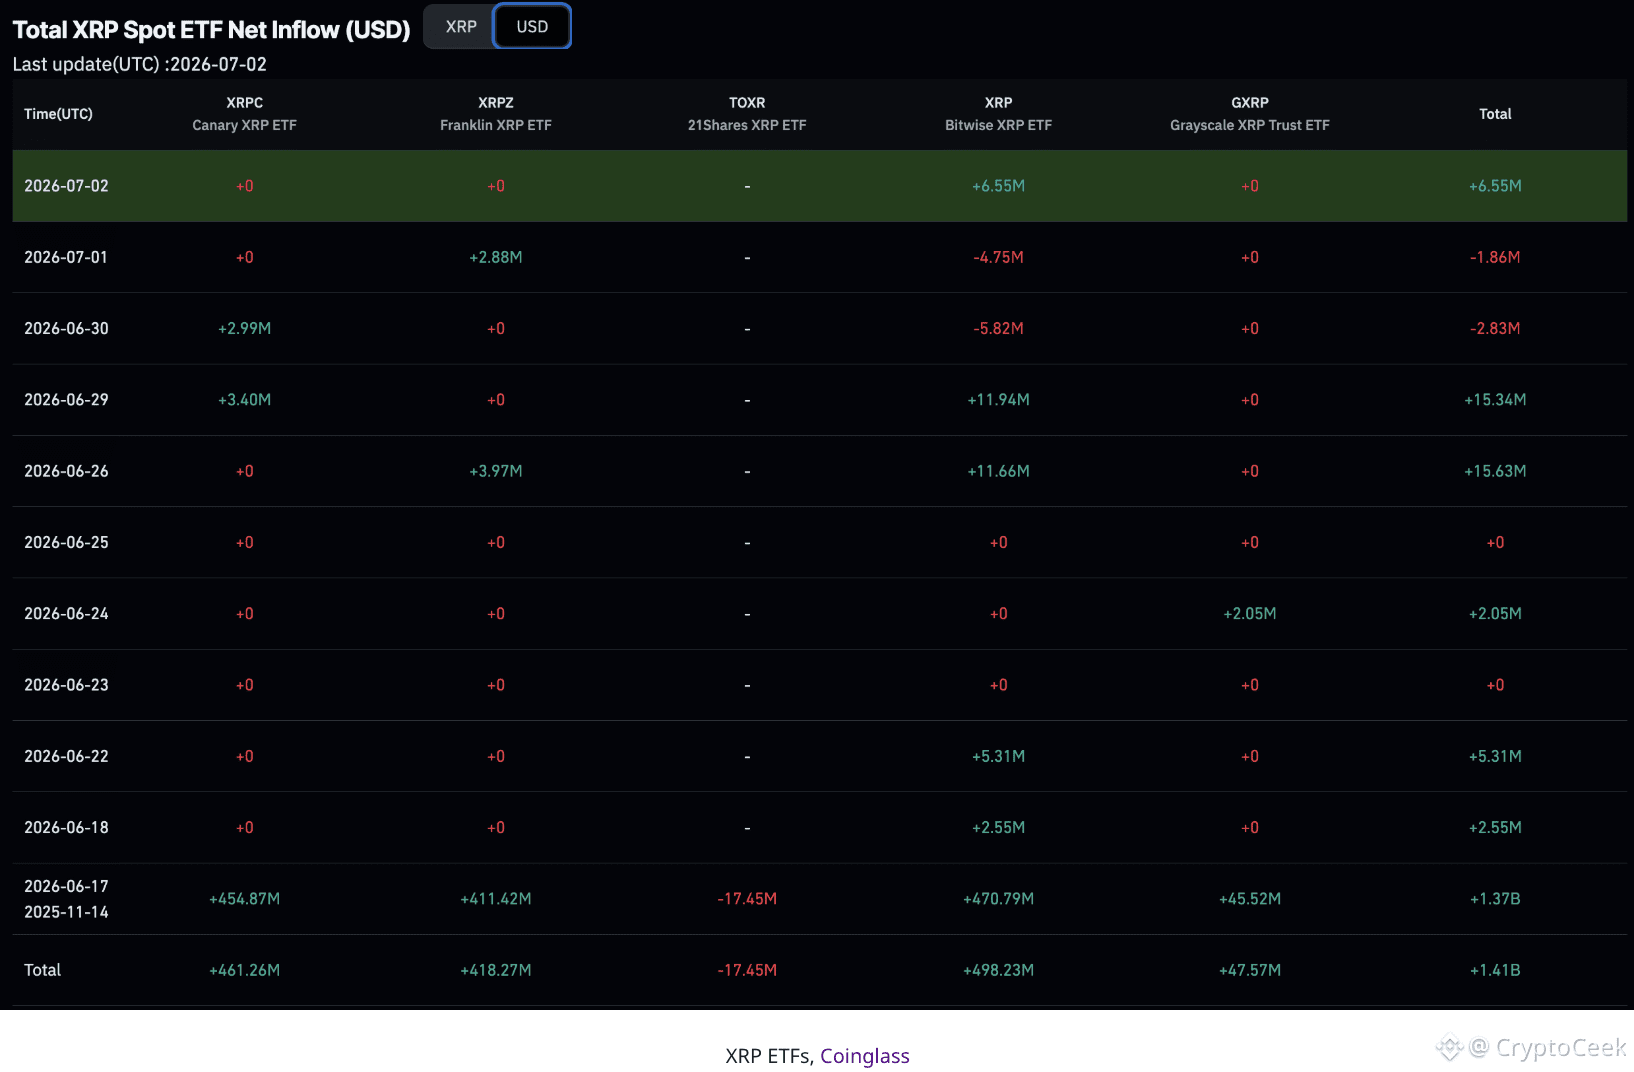
Task: Click Franklin +3.97M value on 2026-06-26
Action: tap(496, 471)
